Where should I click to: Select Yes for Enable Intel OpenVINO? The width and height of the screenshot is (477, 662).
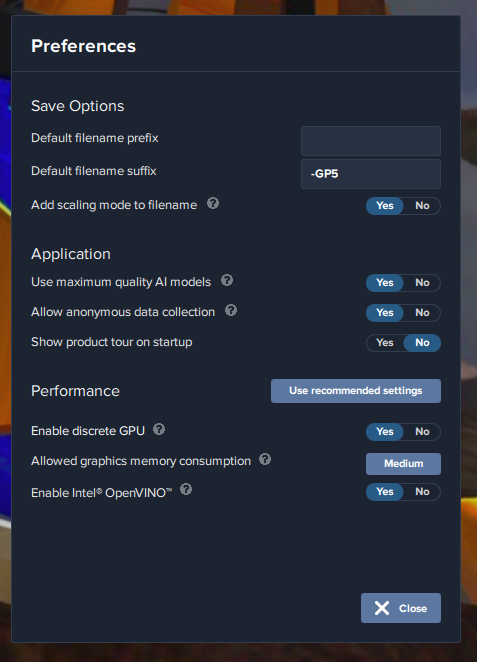point(385,491)
